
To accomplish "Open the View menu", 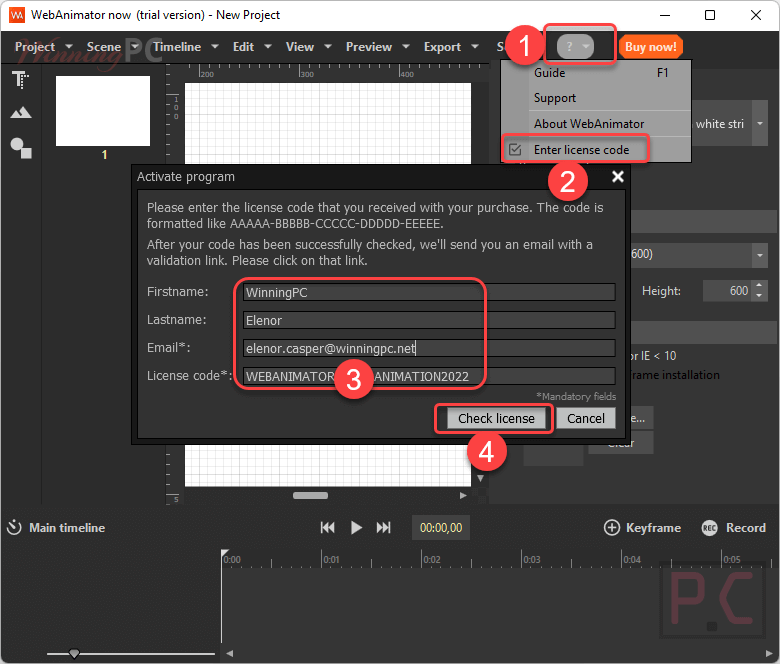I will 299,47.
